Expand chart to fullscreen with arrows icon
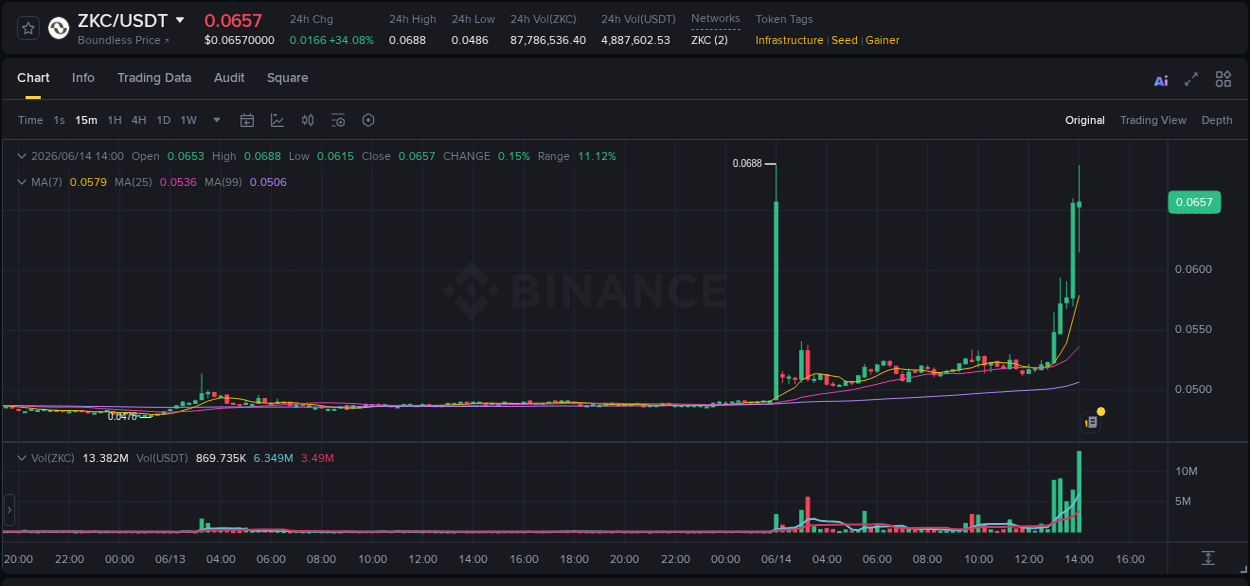 [x=1191, y=79]
